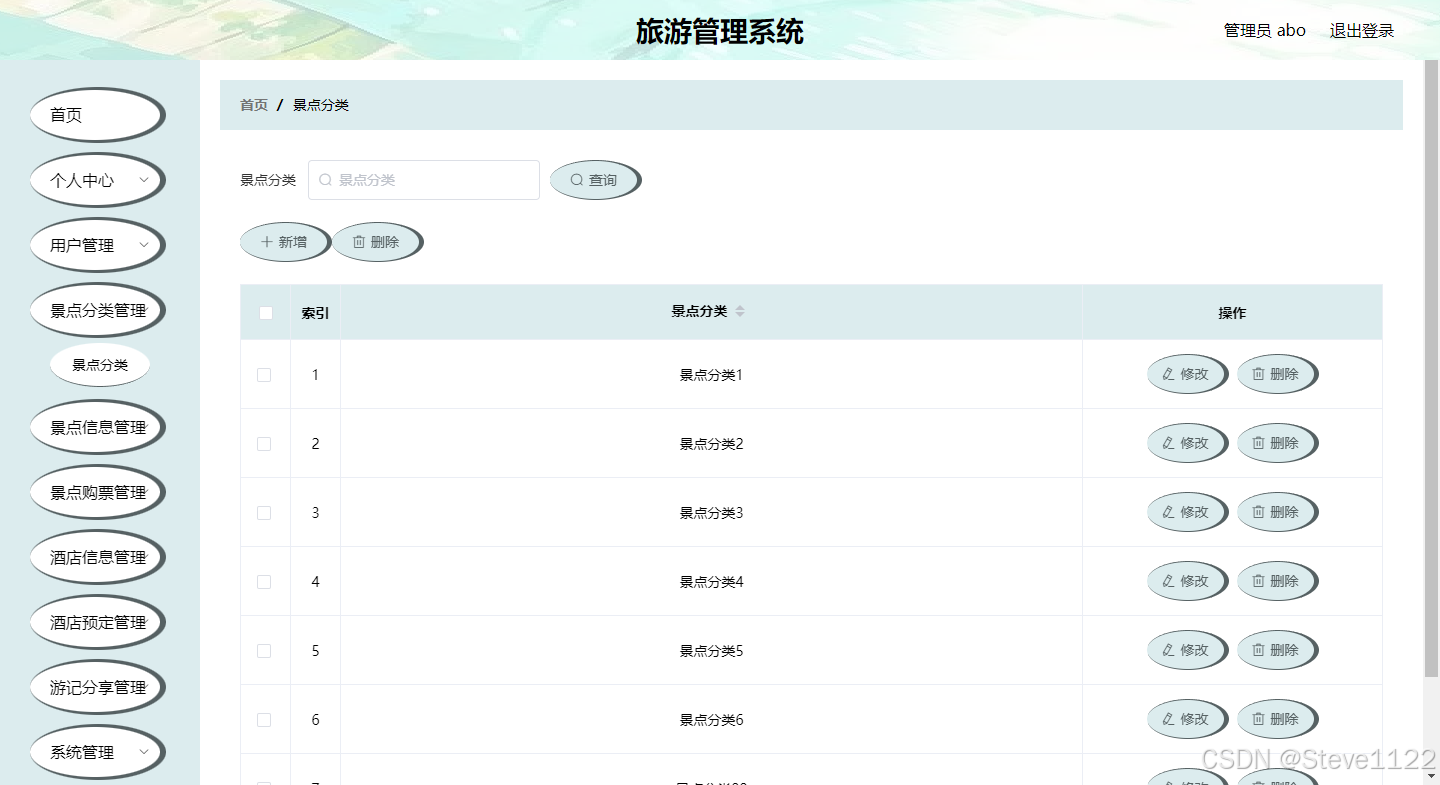This screenshot has width=1440, height=785.
Task: Check the select-all checkbox in the table header
Action: [265, 312]
